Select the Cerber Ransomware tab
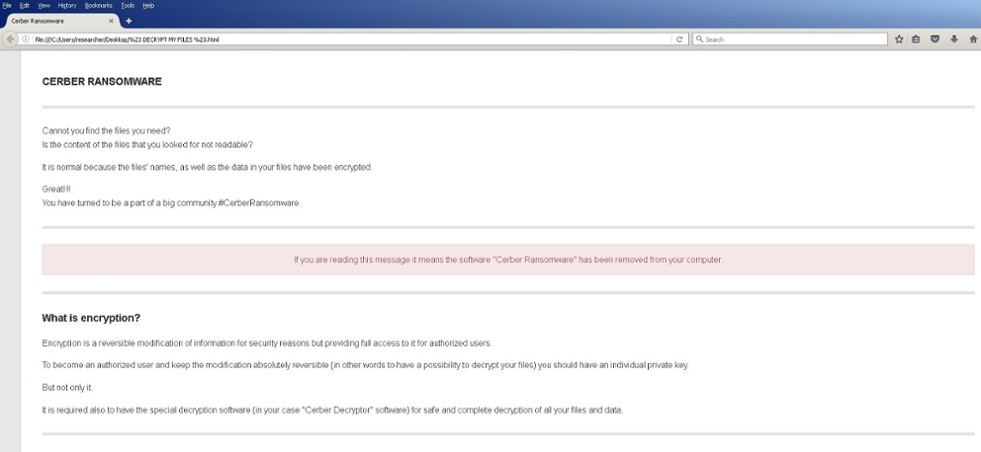The image size is (981, 452). (61, 21)
